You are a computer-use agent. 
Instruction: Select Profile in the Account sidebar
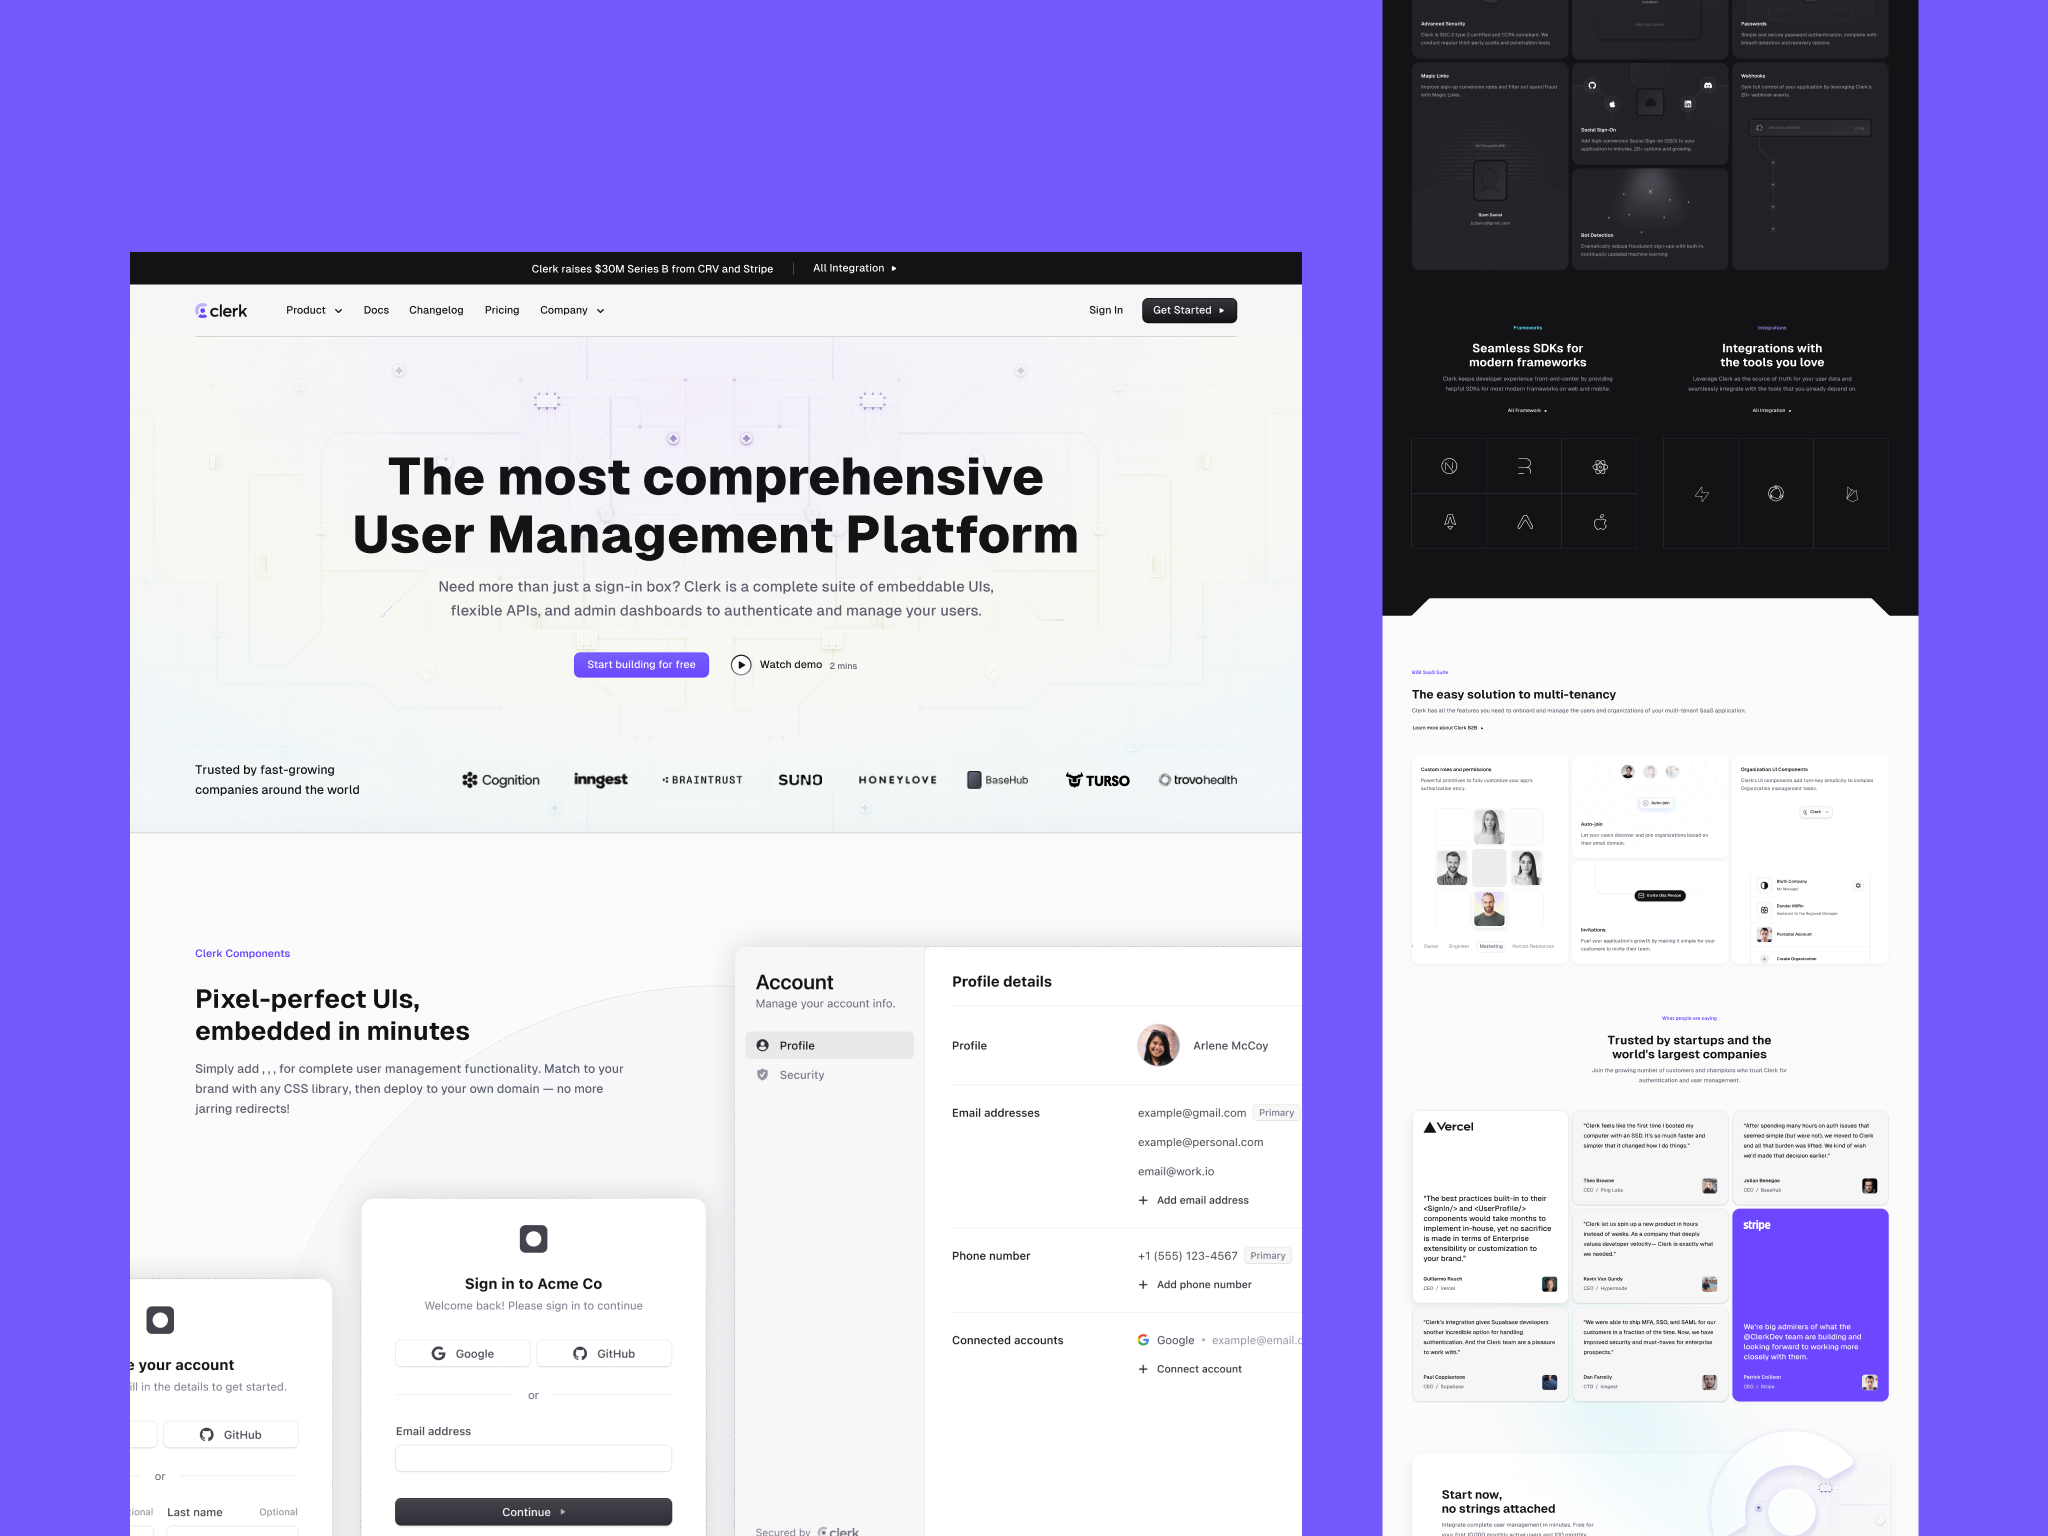tap(829, 1045)
